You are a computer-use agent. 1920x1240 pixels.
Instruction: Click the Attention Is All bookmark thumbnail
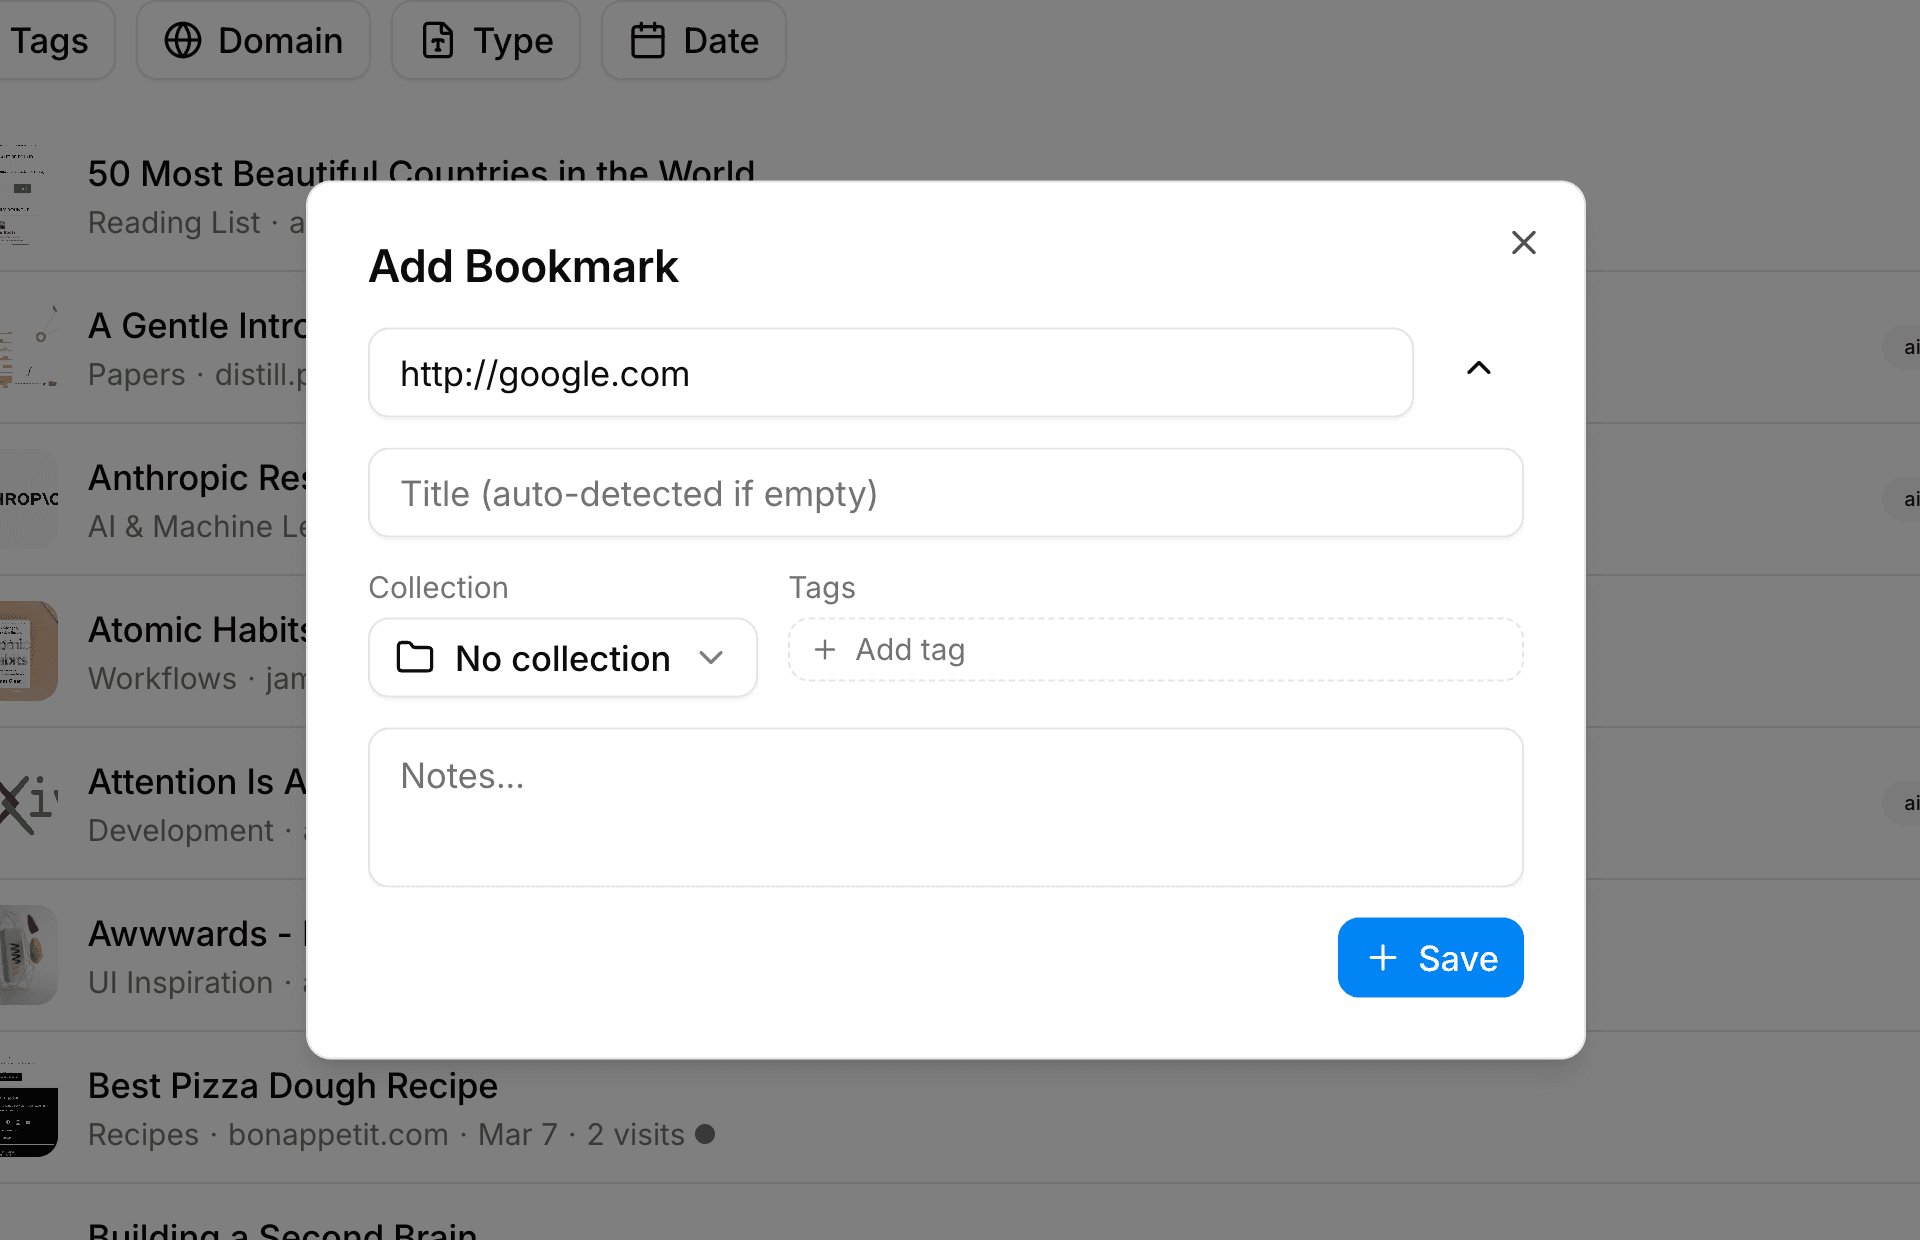point(28,803)
